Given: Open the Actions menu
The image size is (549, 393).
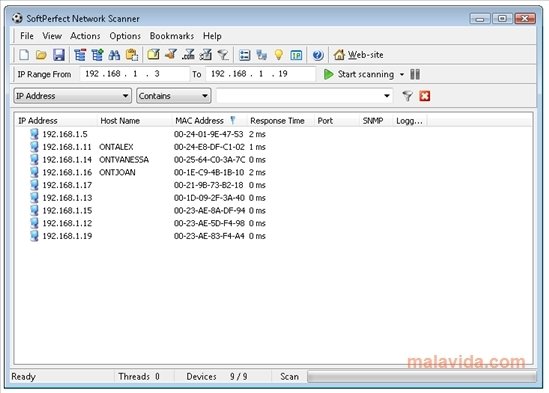Looking at the screenshot, I should (85, 36).
